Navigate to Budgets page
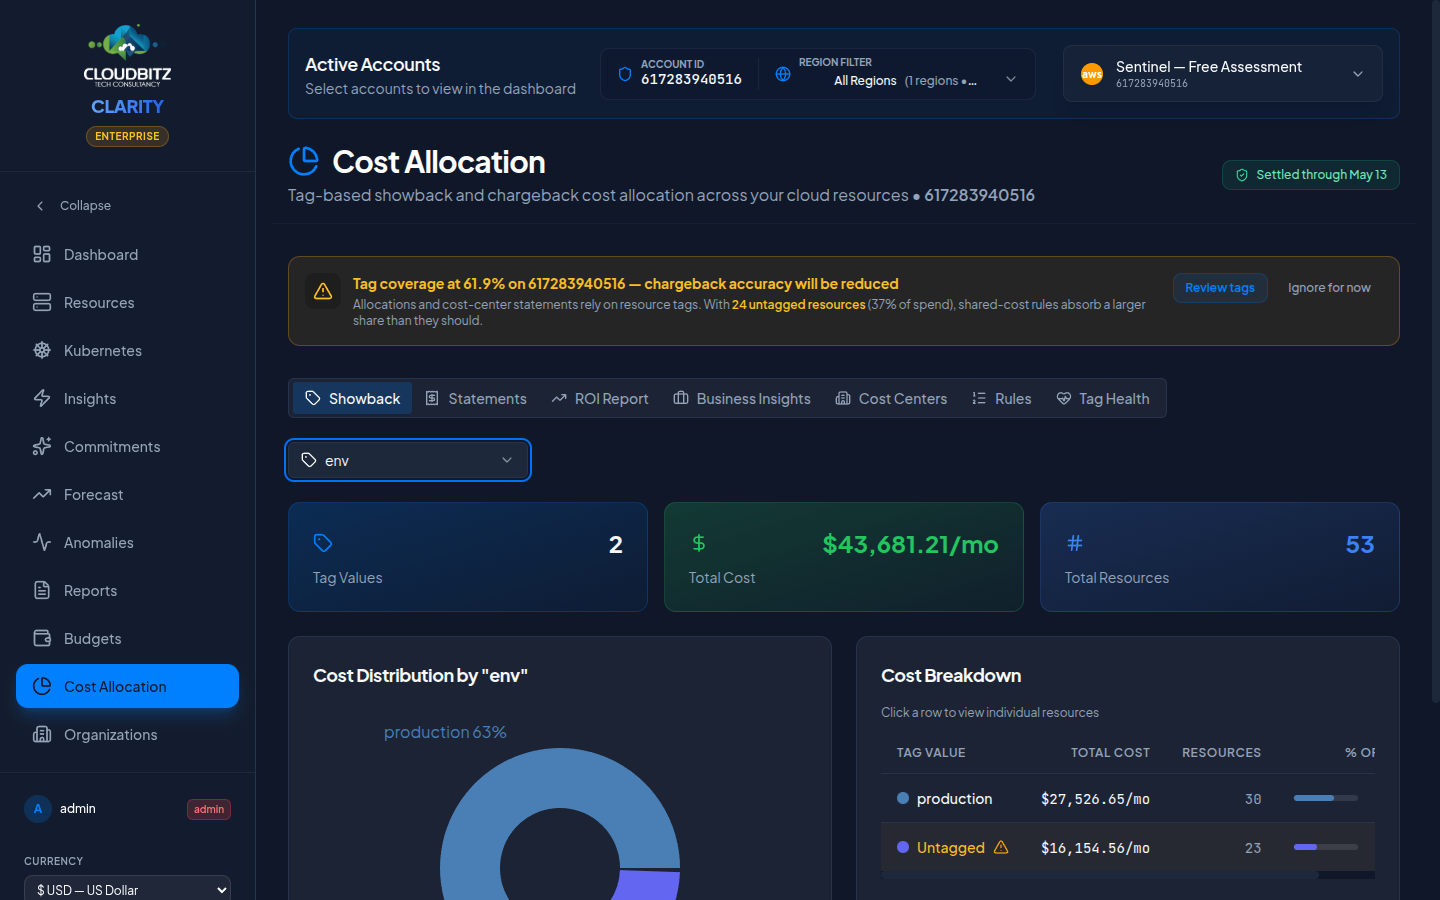This screenshot has height=900, width=1440. pyautogui.click(x=127, y=638)
